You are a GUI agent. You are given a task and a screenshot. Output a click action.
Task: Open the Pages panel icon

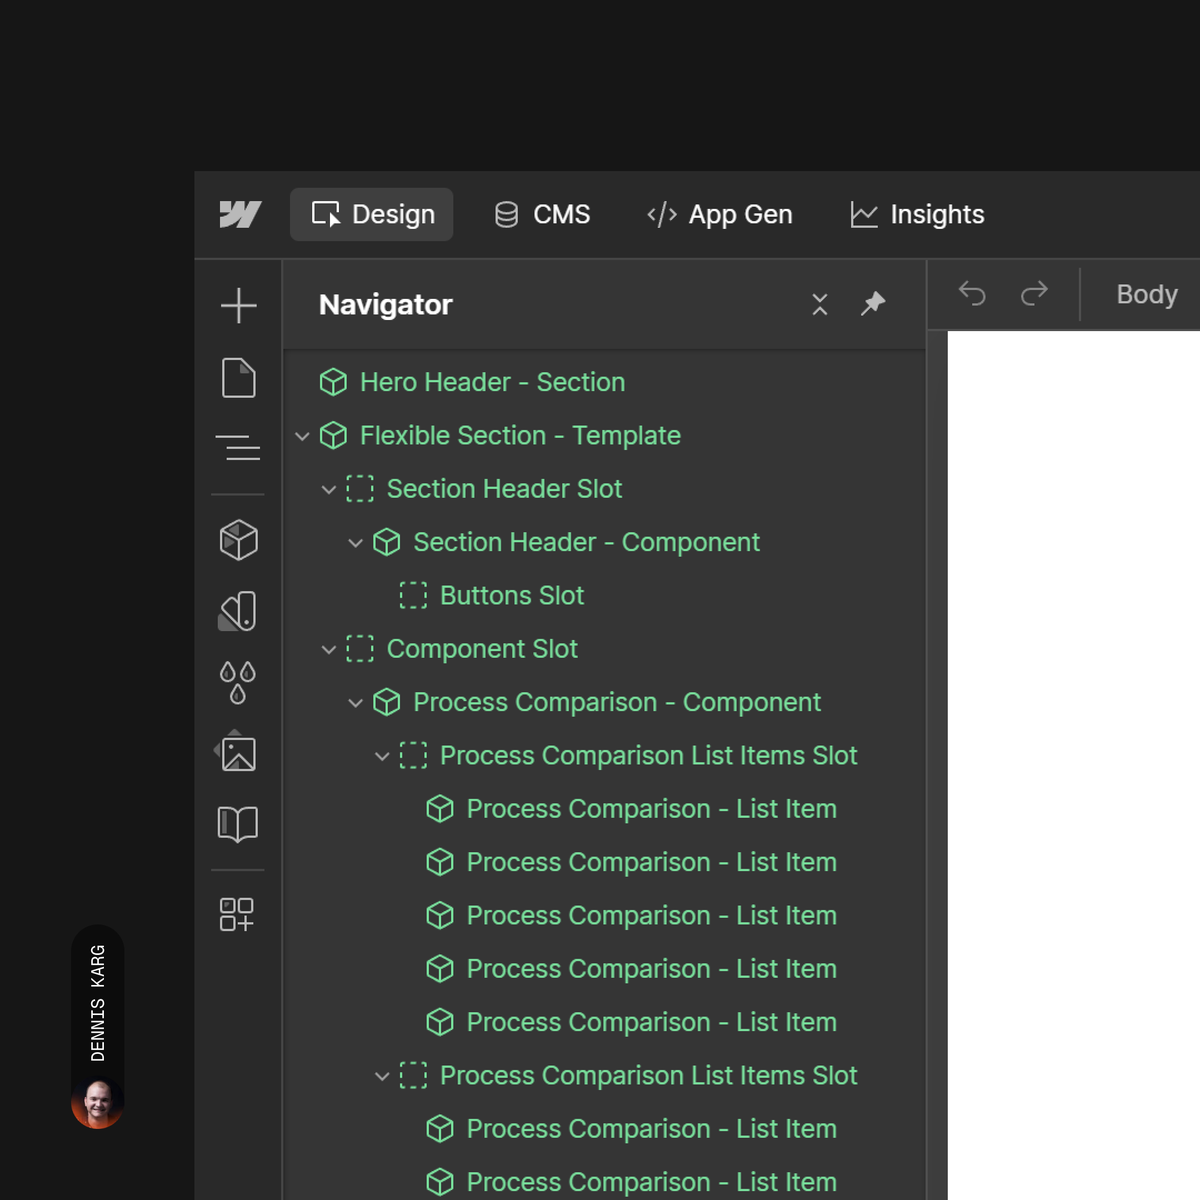(x=238, y=378)
